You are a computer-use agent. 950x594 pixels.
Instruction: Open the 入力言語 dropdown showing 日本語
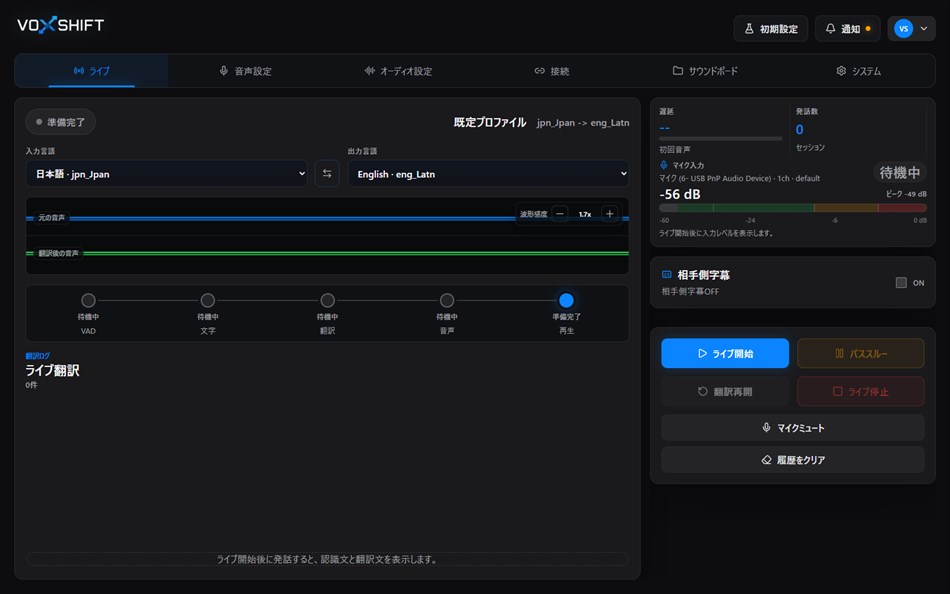point(167,174)
